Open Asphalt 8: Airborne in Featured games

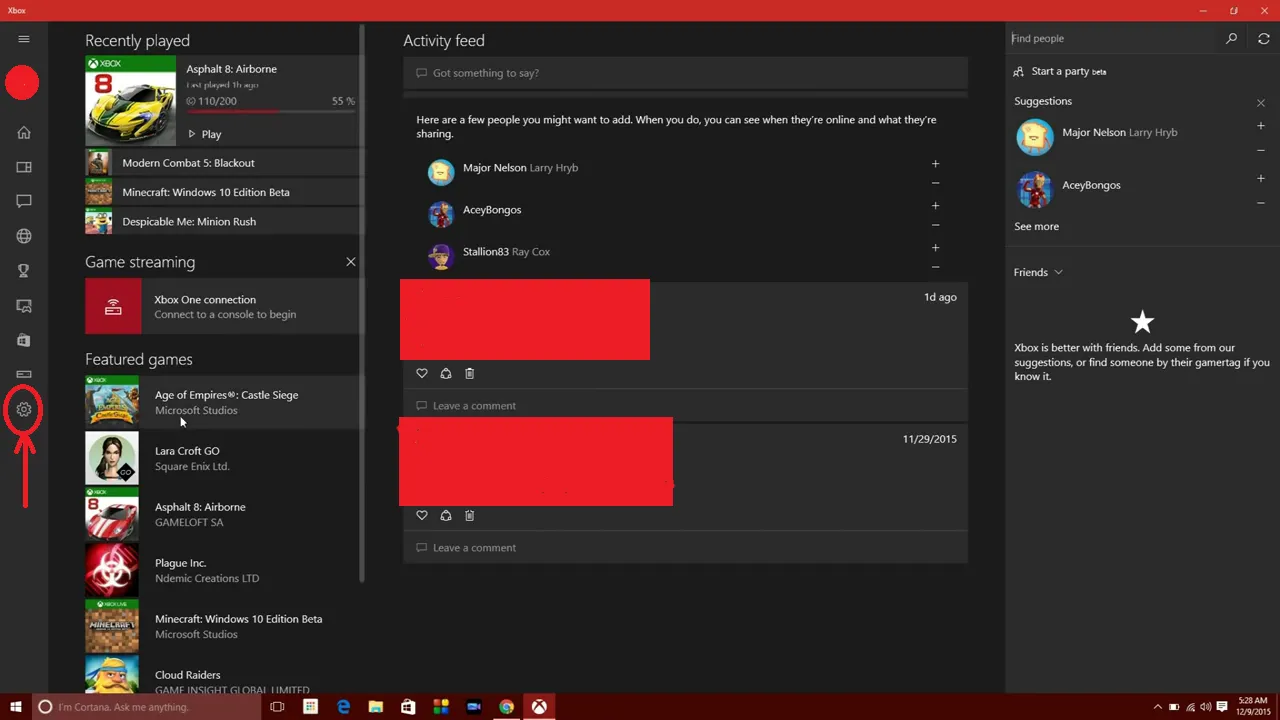[x=223, y=514]
